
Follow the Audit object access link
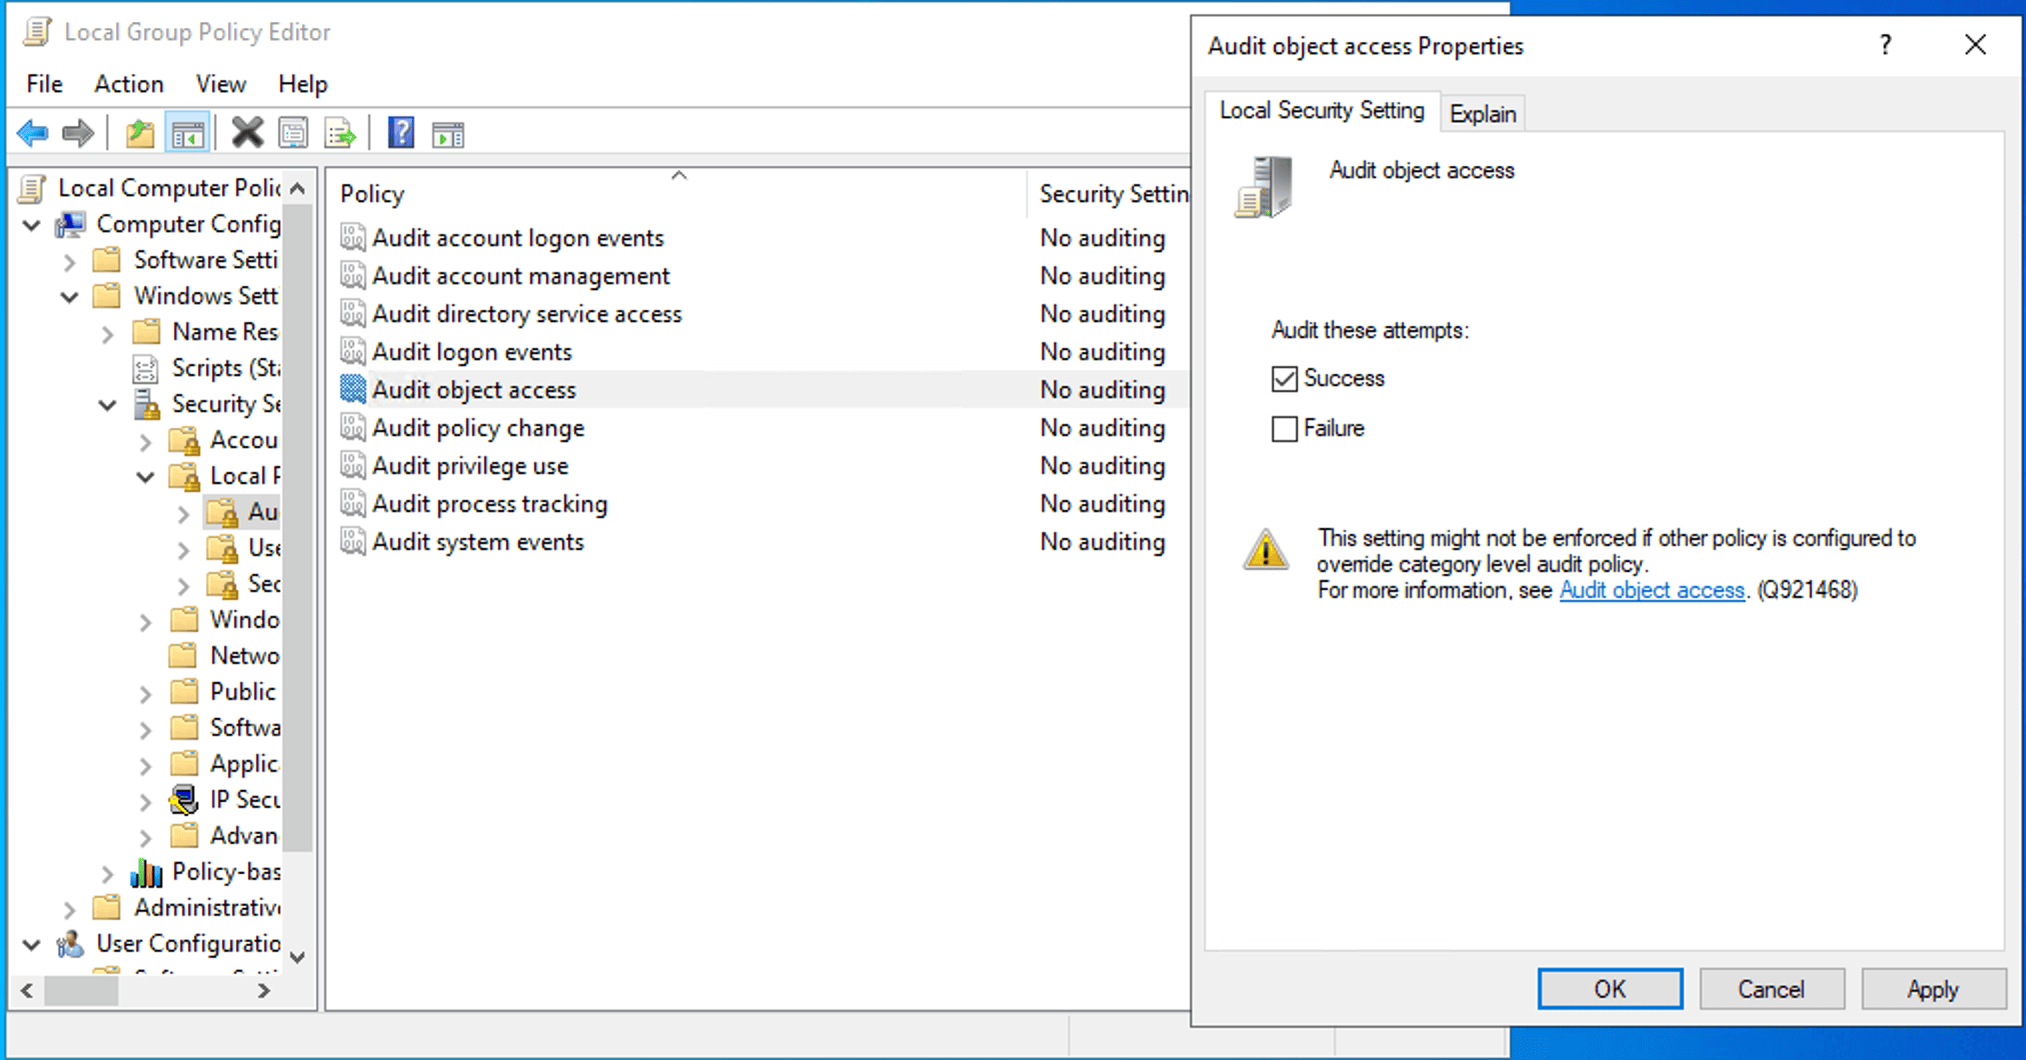coord(1650,590)
